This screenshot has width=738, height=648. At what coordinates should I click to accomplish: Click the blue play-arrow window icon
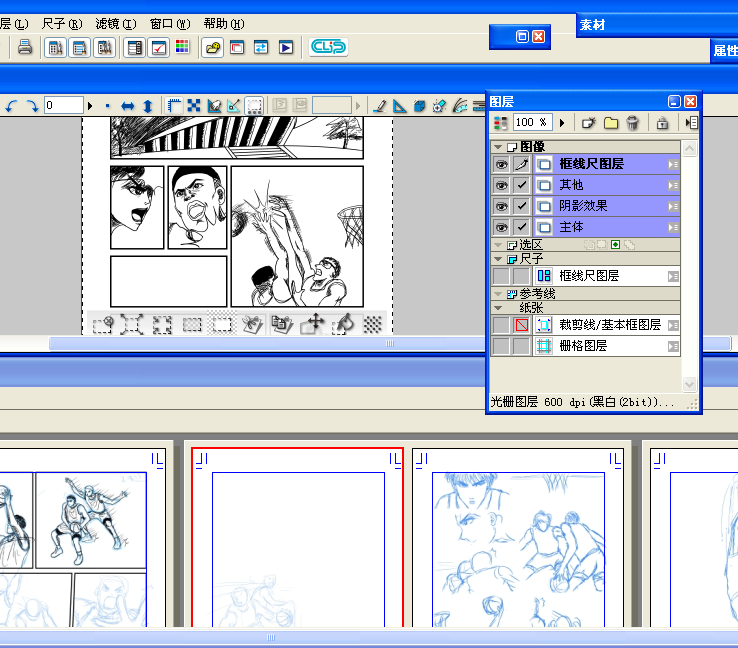tap(286, 48)
